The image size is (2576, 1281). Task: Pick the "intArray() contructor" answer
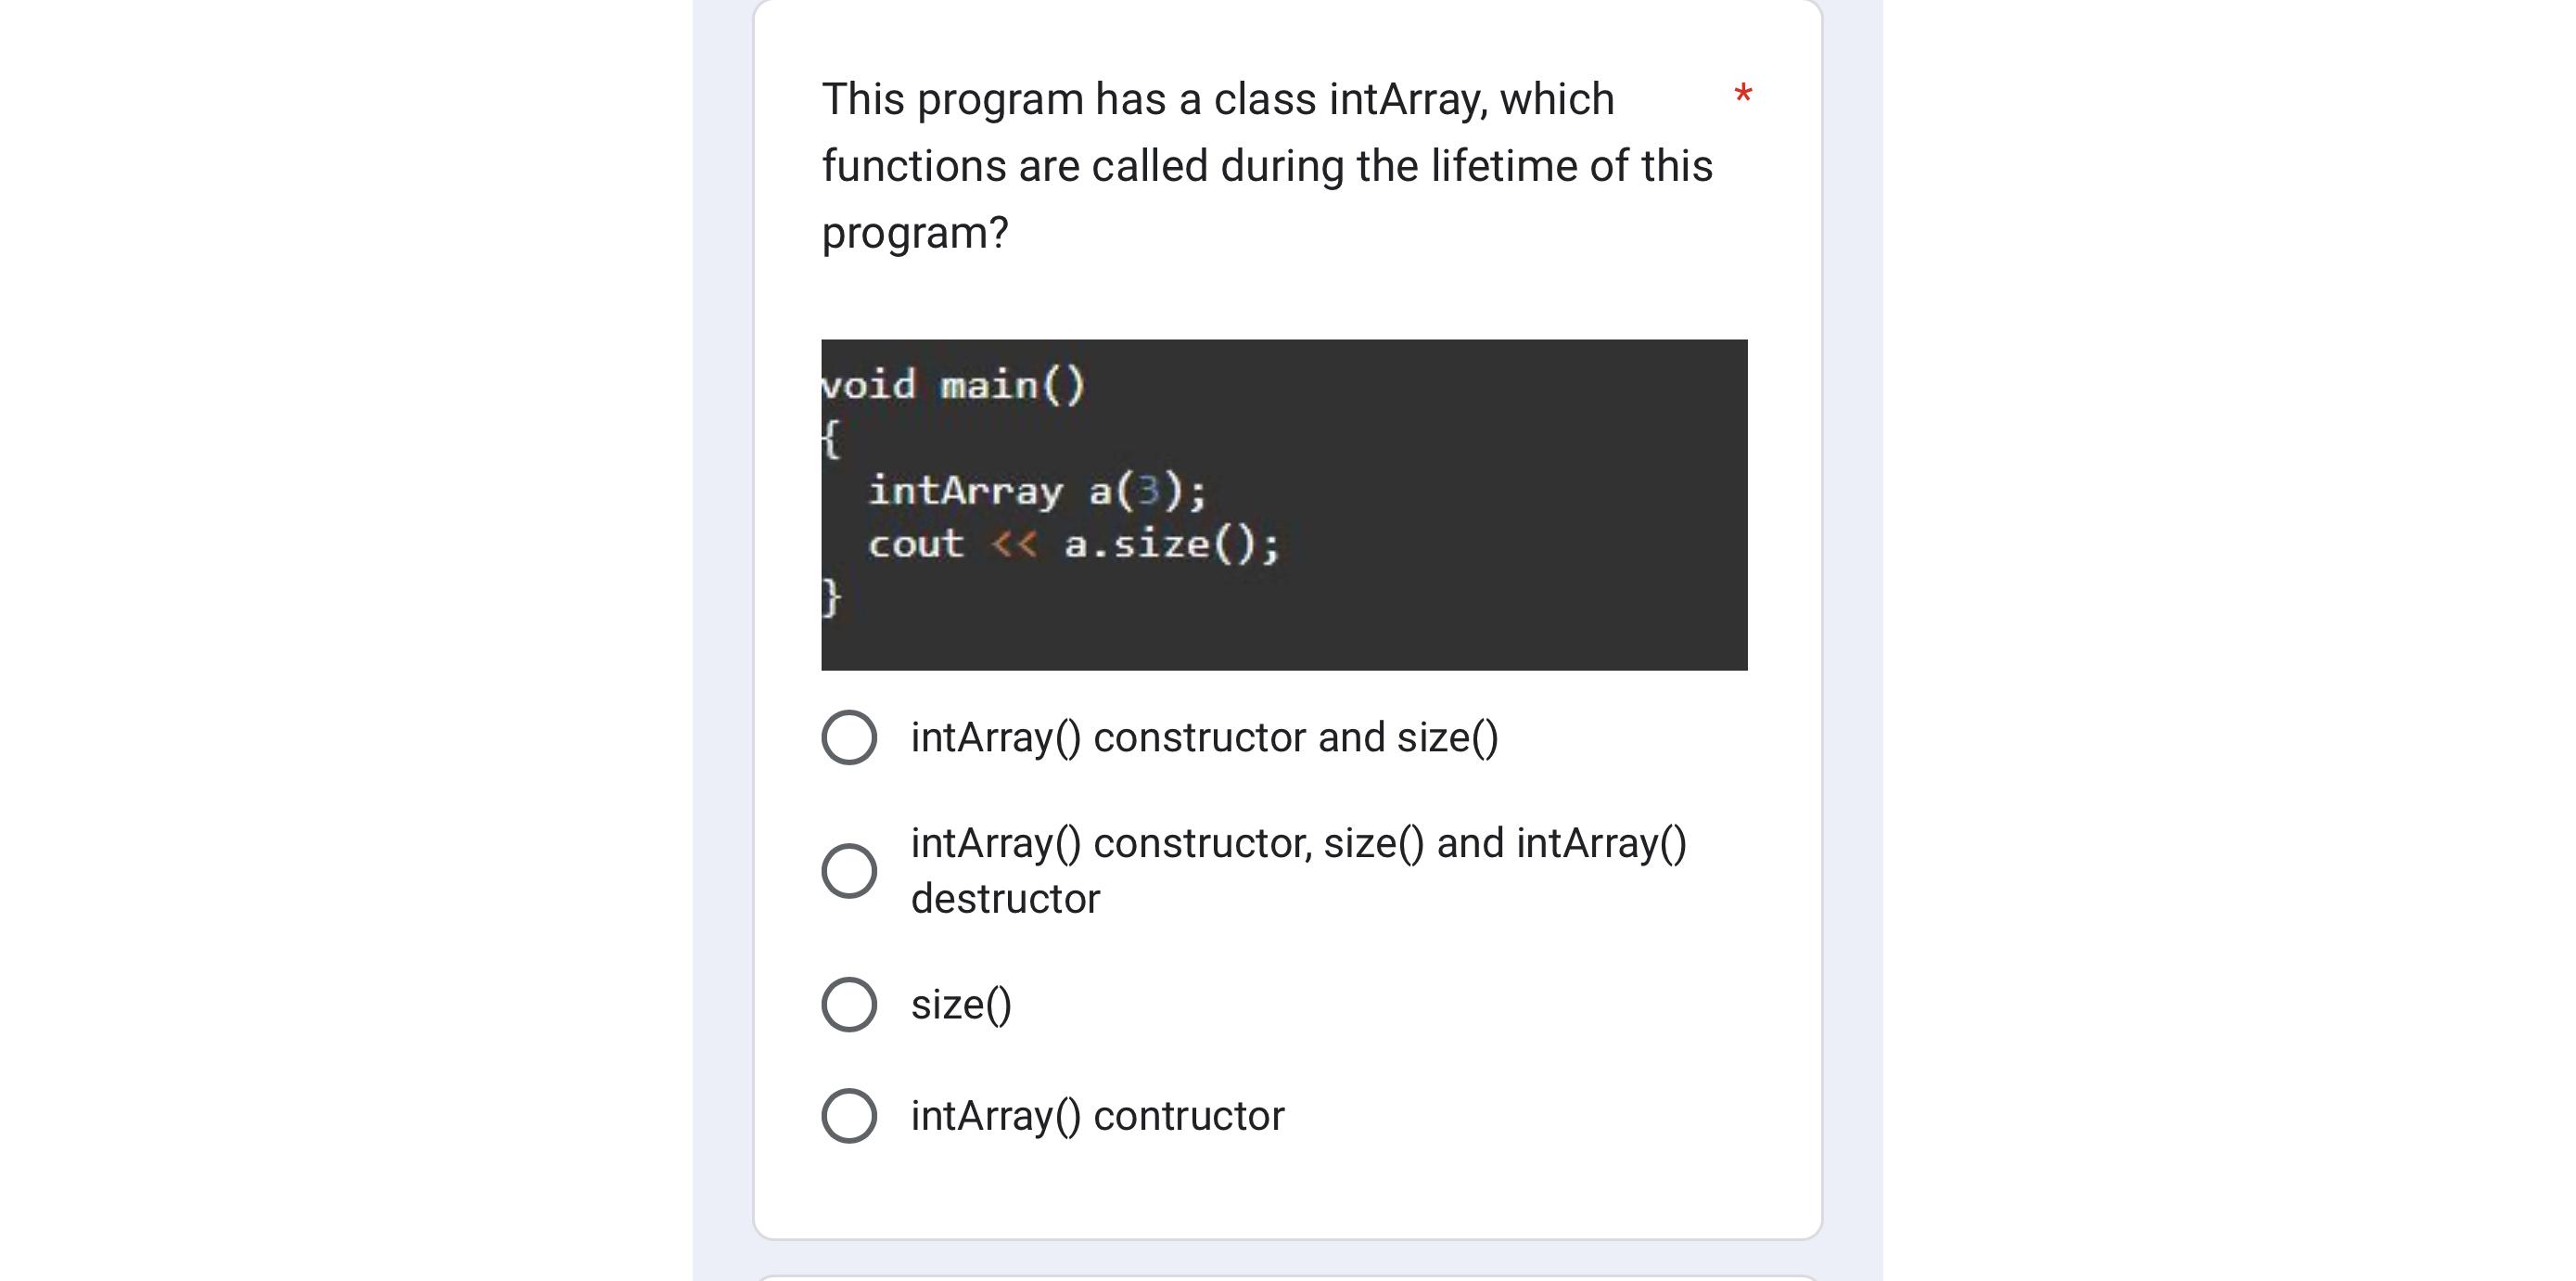pos(1097,1115)
